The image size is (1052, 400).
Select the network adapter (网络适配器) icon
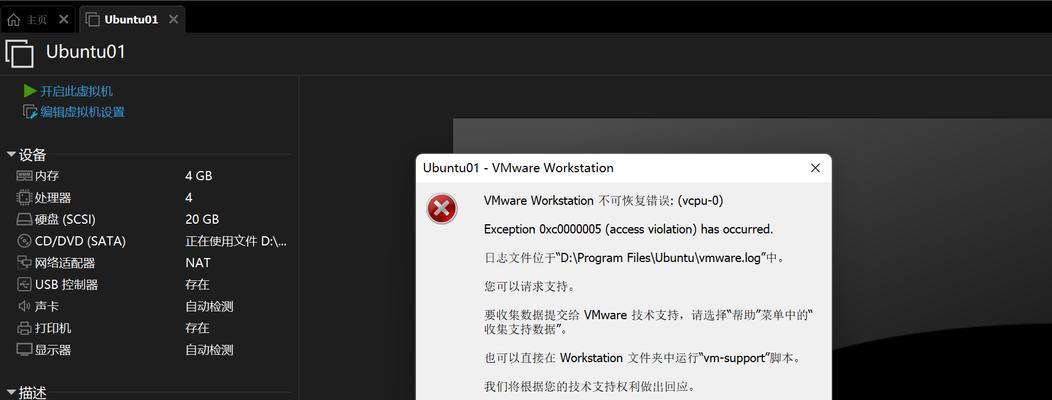(24, 262)
